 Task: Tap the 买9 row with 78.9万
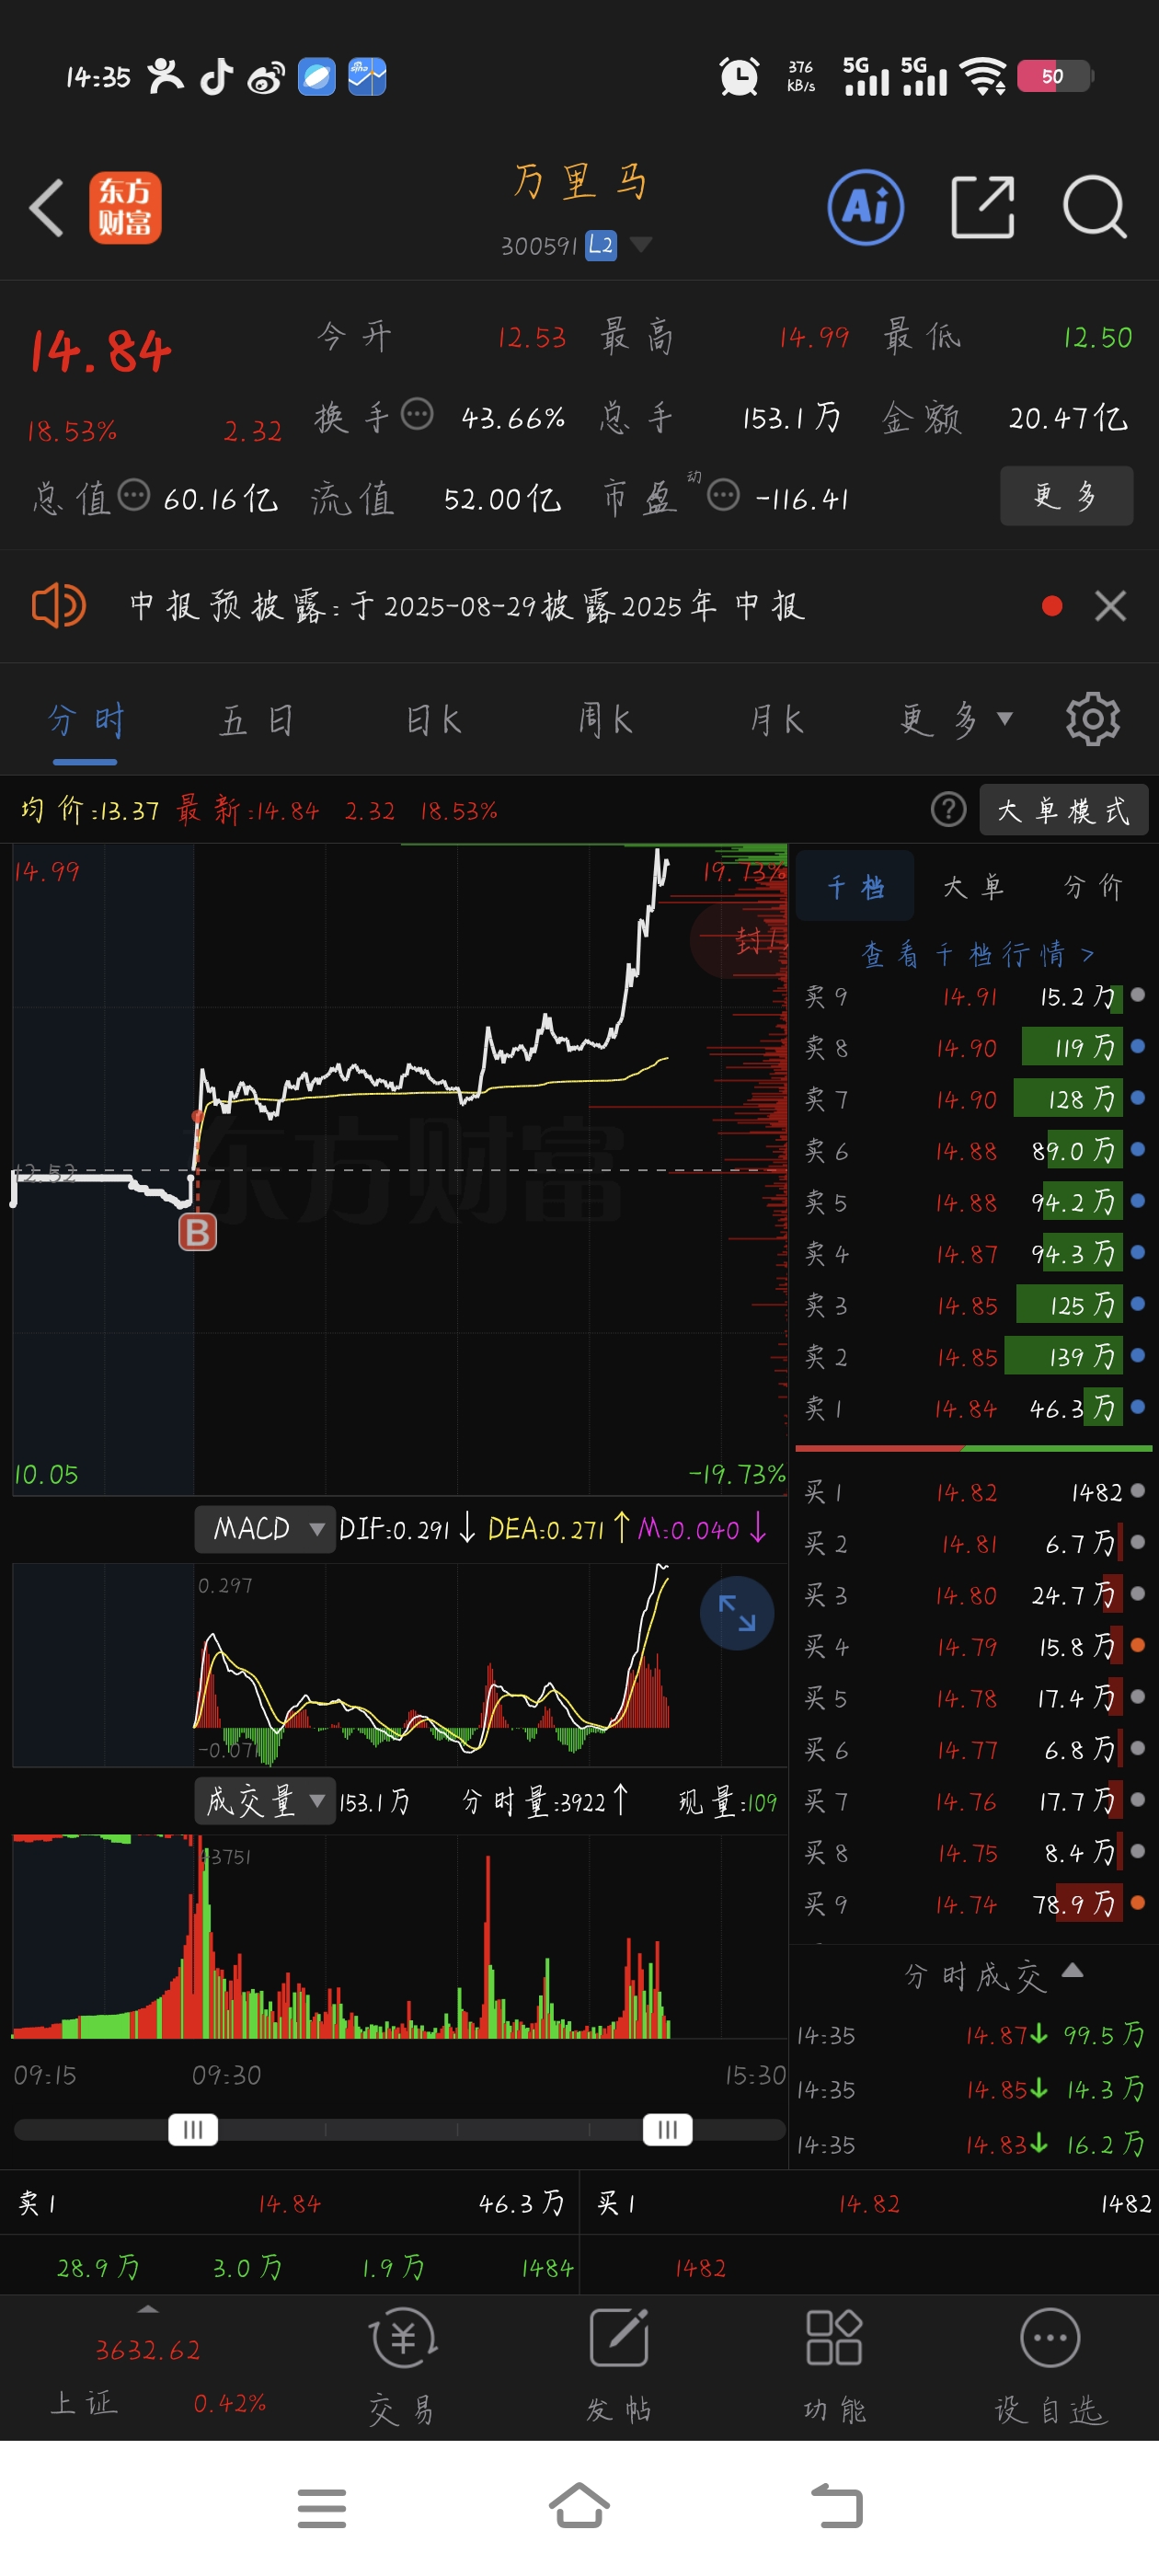[974, 1904]
